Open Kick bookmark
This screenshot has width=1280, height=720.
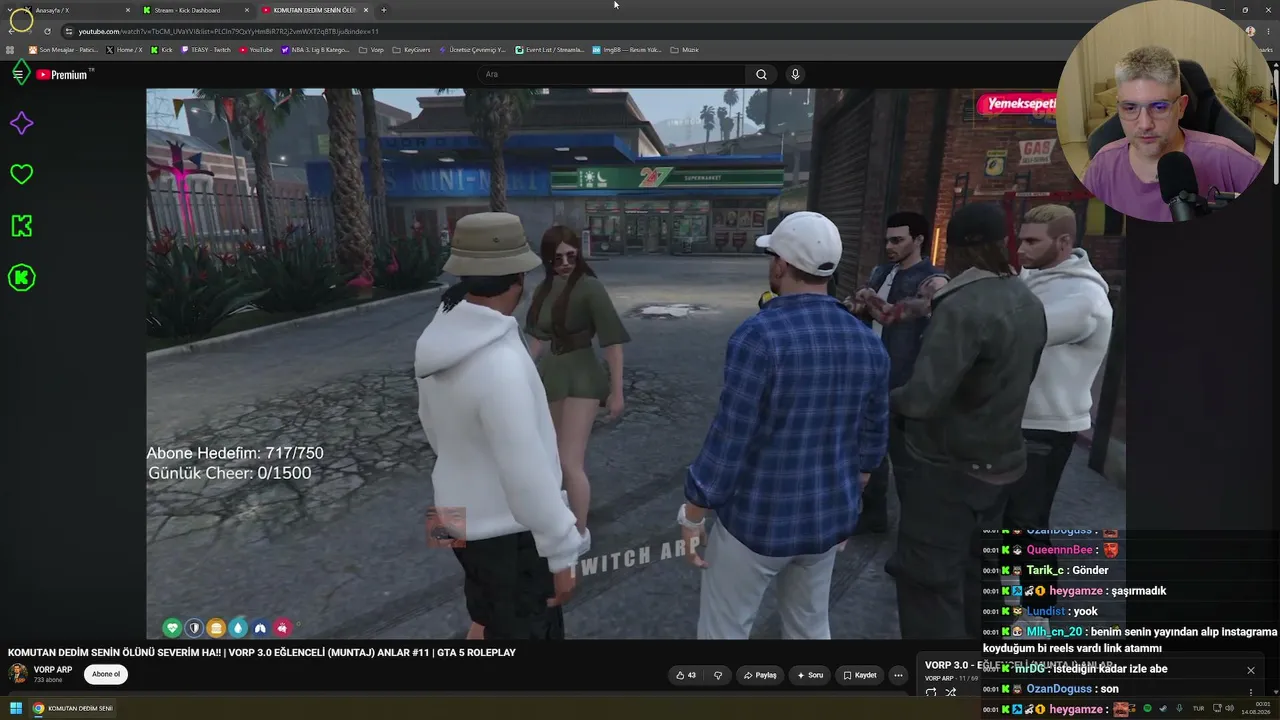[x=162, y=49]
